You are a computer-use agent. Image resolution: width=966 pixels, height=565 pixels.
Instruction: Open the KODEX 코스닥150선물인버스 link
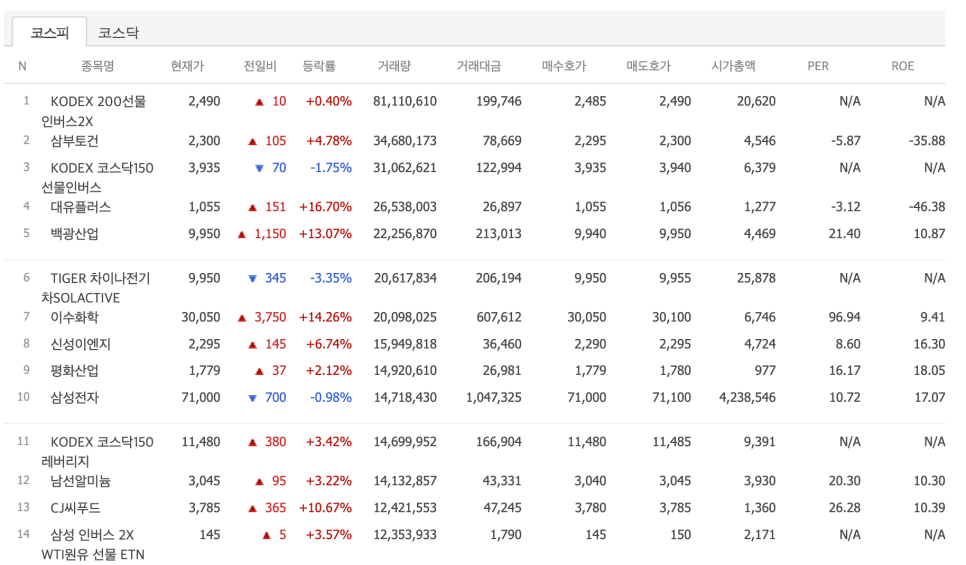pyautogui.click(x=97, y=177)
